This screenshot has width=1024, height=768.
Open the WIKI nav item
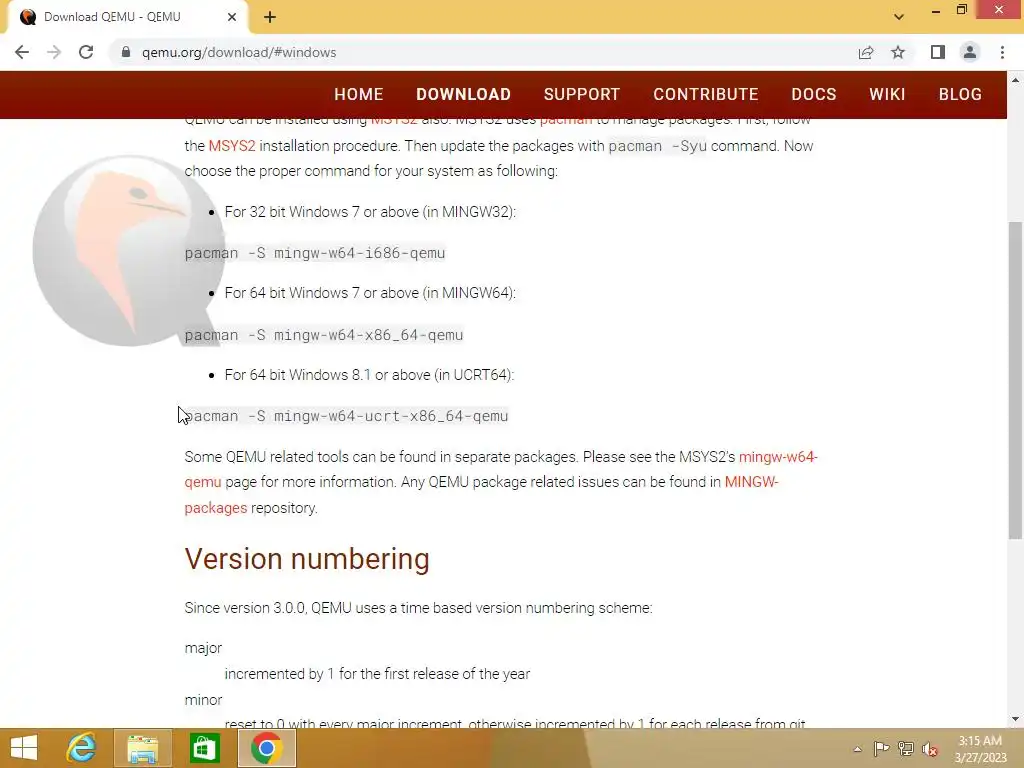[x=888, y=94]
